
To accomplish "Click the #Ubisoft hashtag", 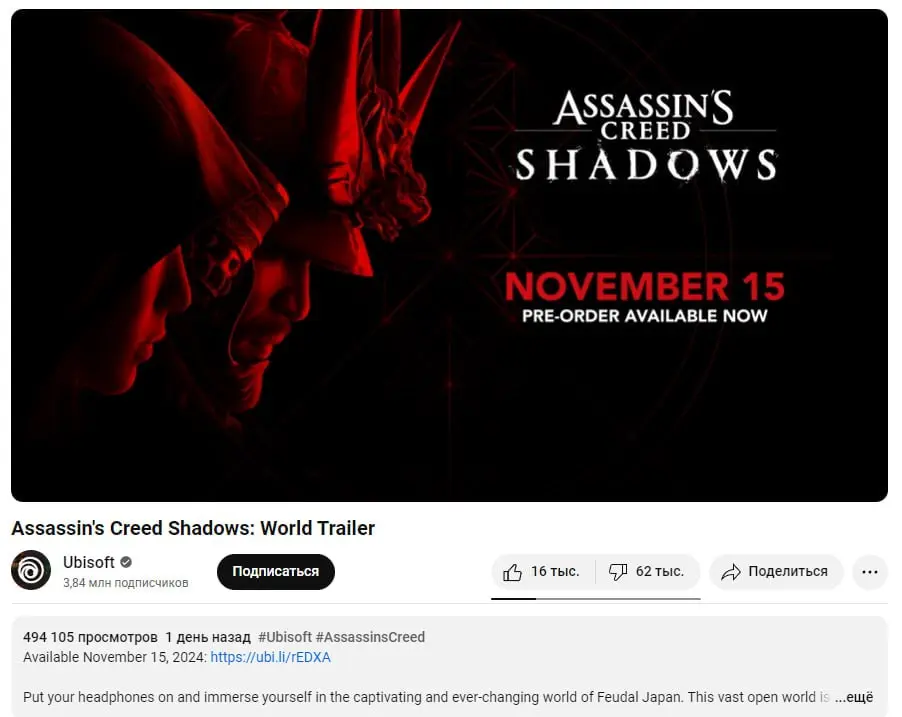I will (x=285, y=637).
